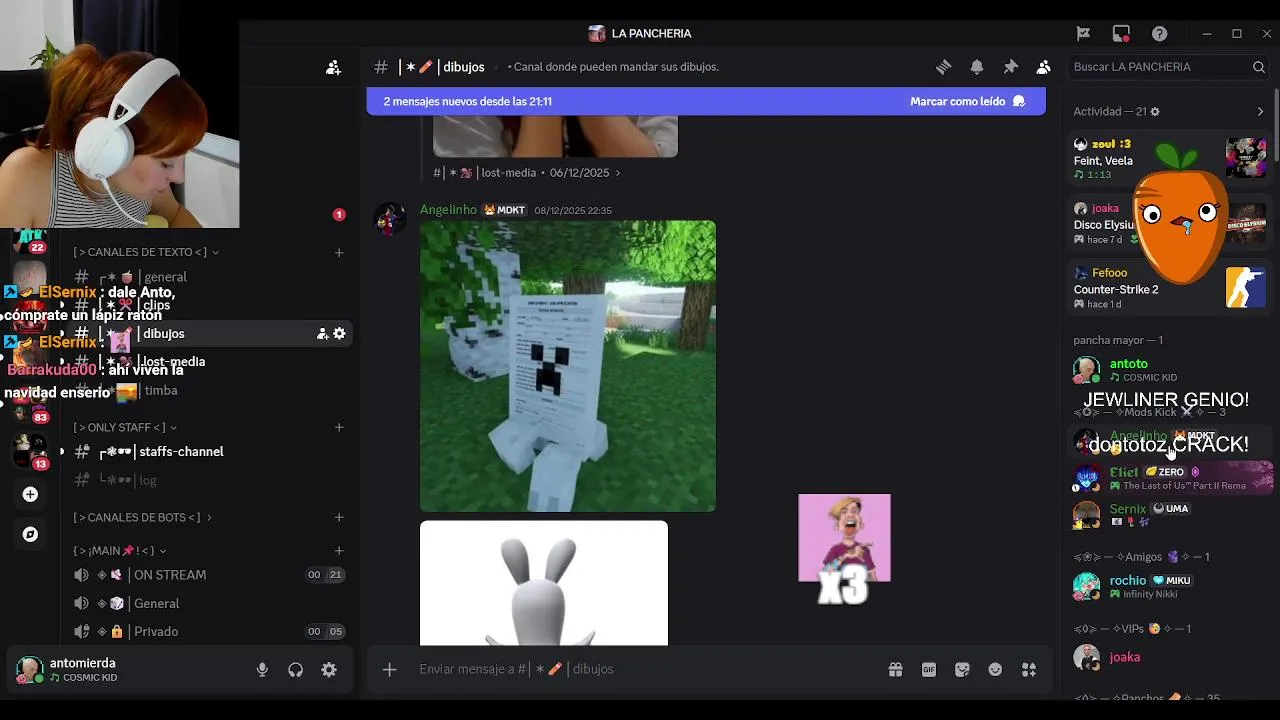Open the timba channel

coord(210,391)
